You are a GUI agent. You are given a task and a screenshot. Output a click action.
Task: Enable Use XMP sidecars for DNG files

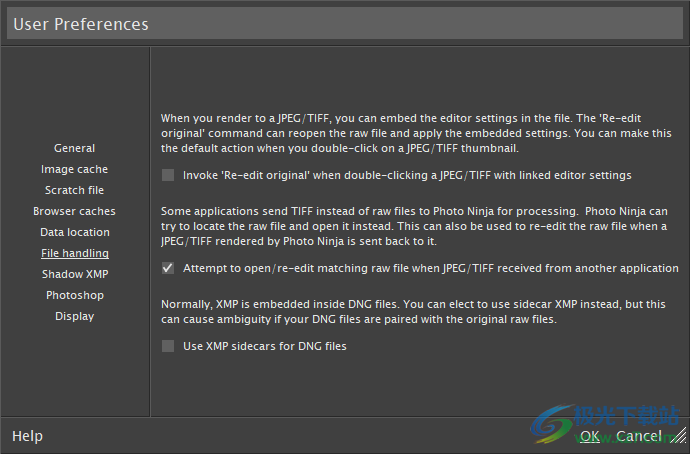[x=168, y=346]
